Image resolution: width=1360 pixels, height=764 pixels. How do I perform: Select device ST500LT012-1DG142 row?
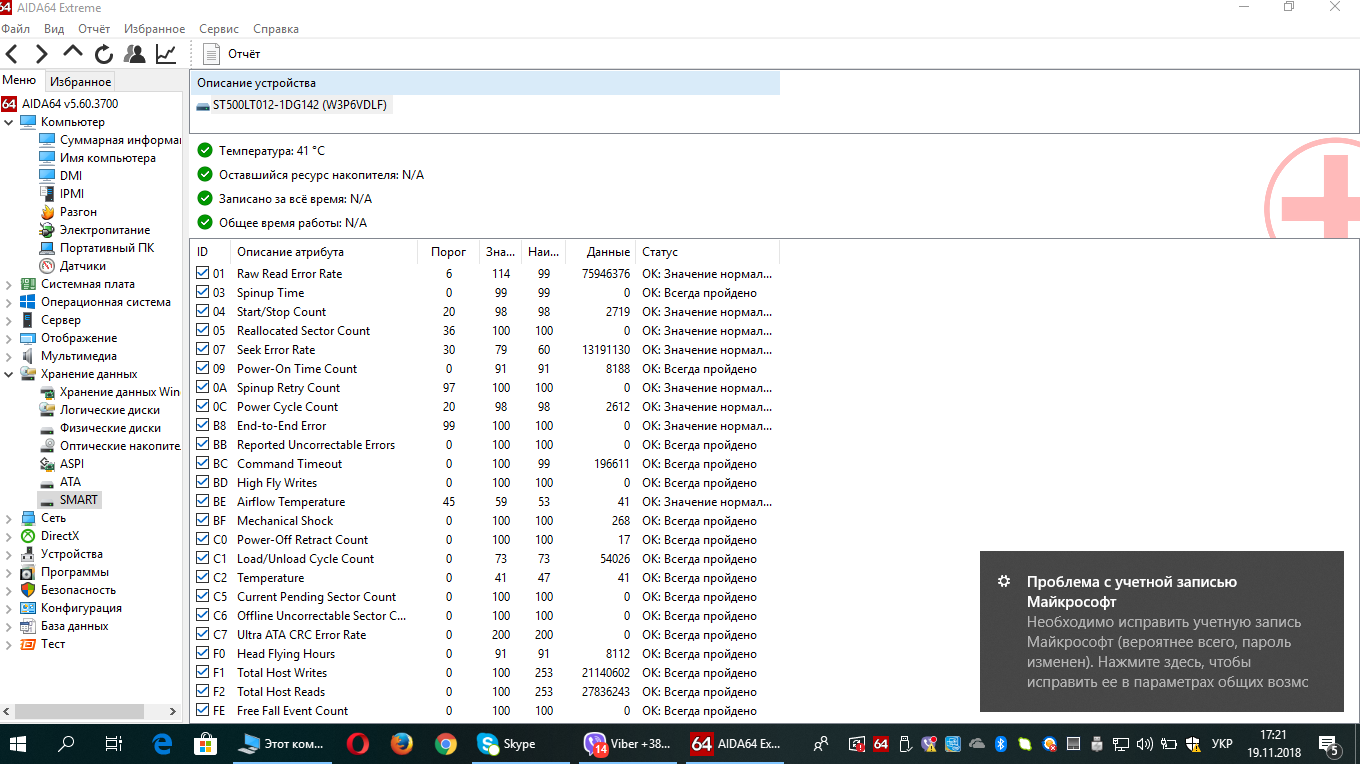[x=292, y=105]
